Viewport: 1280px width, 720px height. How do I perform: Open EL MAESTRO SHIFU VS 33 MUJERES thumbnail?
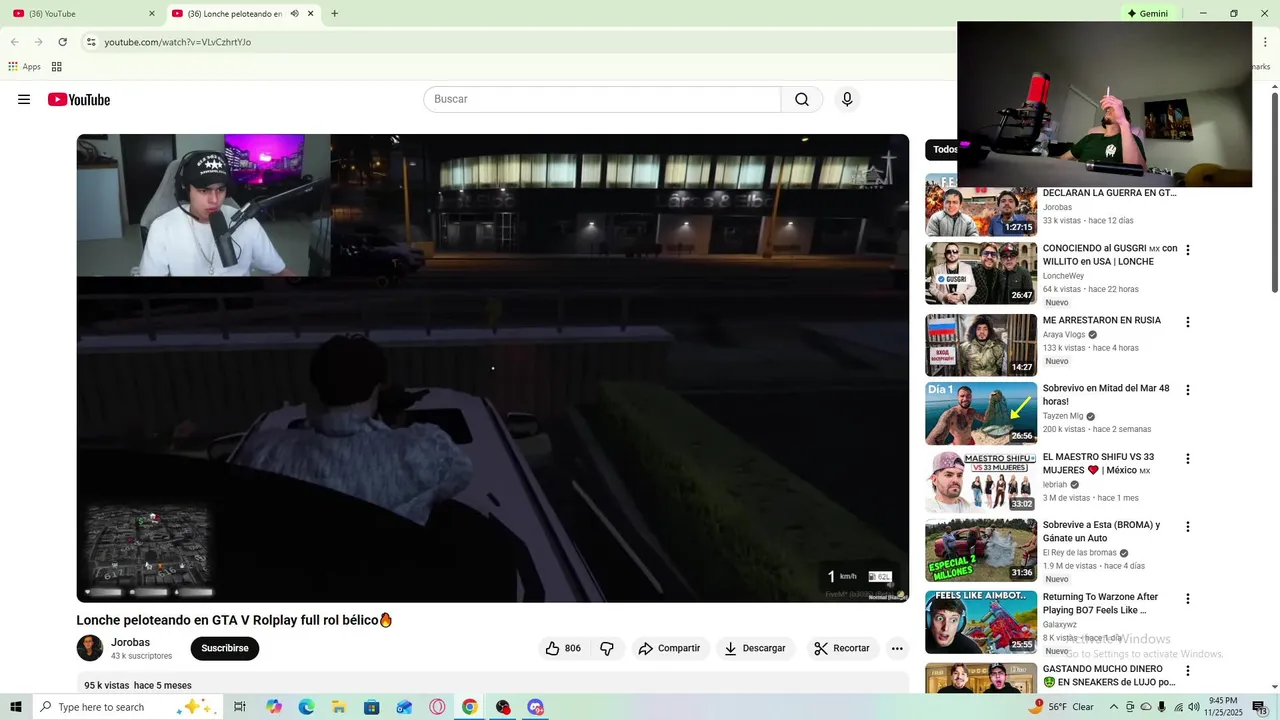pyautogui.click(x=981, y=482)
